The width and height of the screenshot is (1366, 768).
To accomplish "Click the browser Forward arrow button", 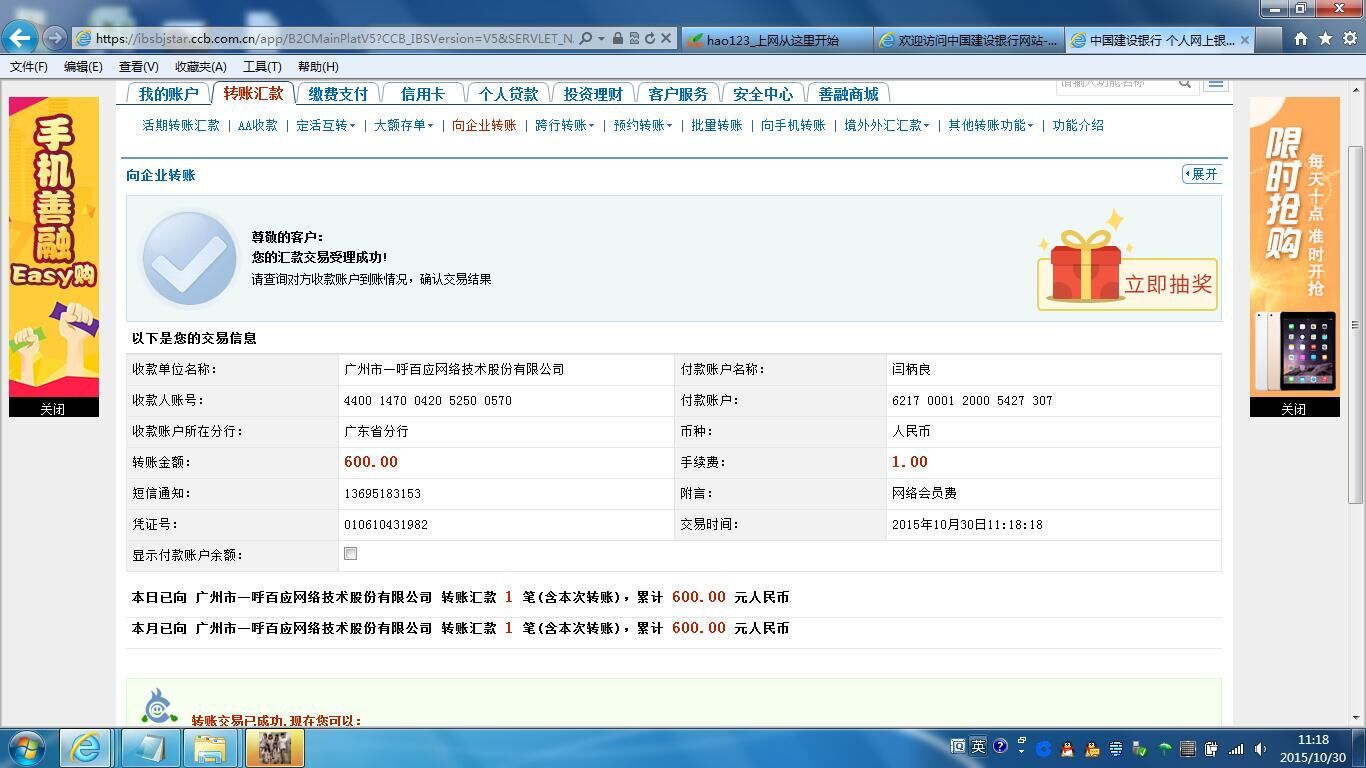I will pyautogui.click(x=55, y=38).
